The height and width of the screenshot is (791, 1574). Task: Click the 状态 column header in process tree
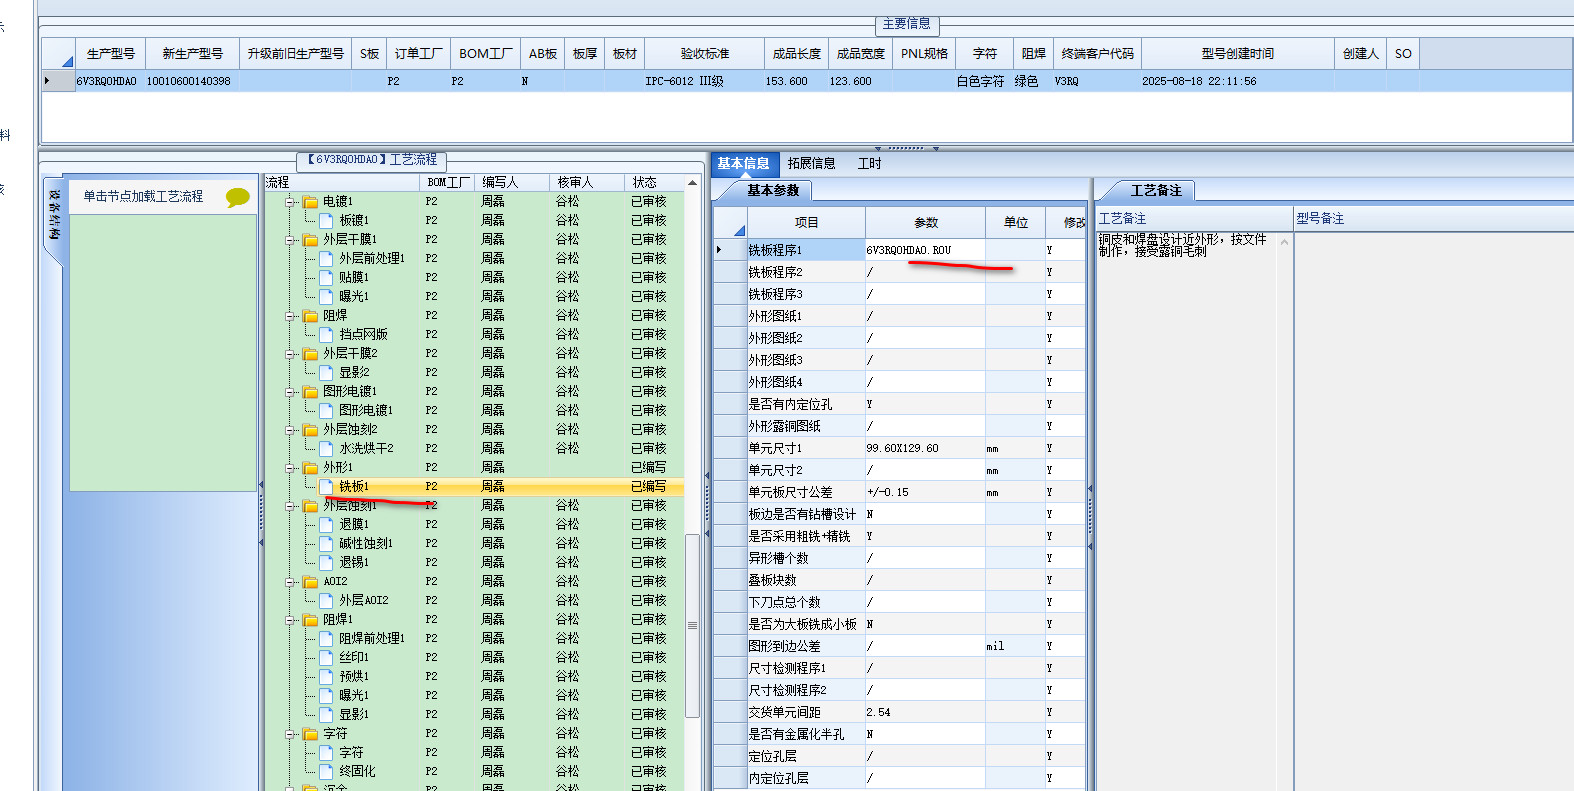pos(654,182)
